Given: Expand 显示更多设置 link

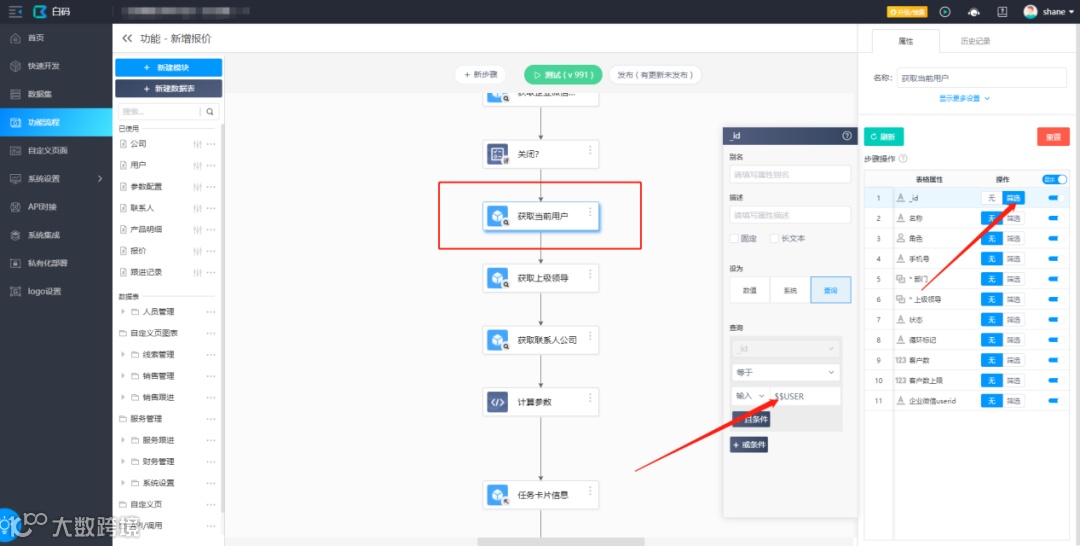Looking at the screenshot, I should (964, 98).
